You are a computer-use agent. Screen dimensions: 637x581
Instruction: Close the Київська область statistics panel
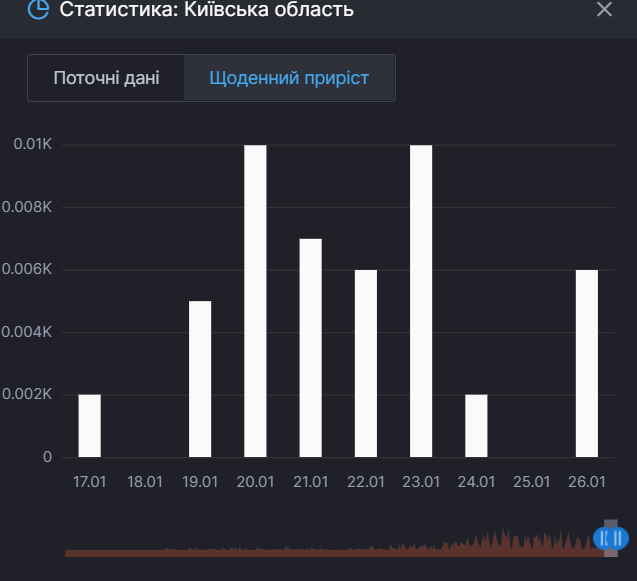604,10
